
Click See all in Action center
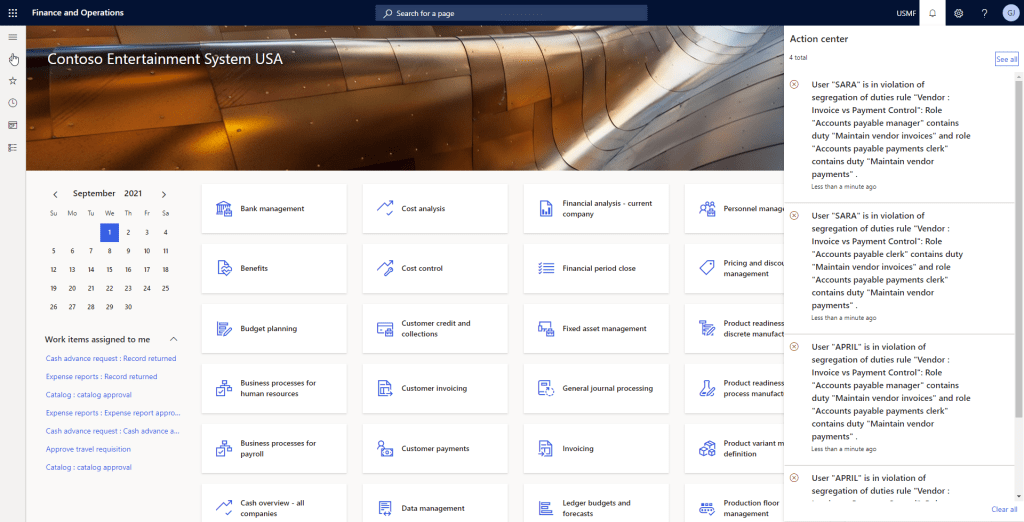point(1006,60)
